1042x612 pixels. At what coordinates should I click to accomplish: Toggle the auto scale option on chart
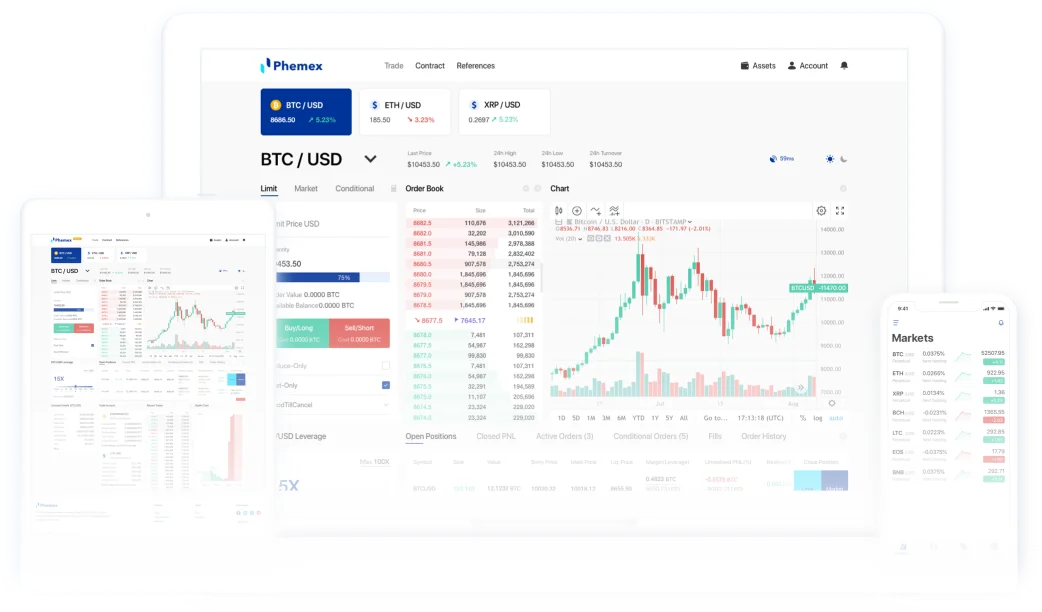pos(836,418)
